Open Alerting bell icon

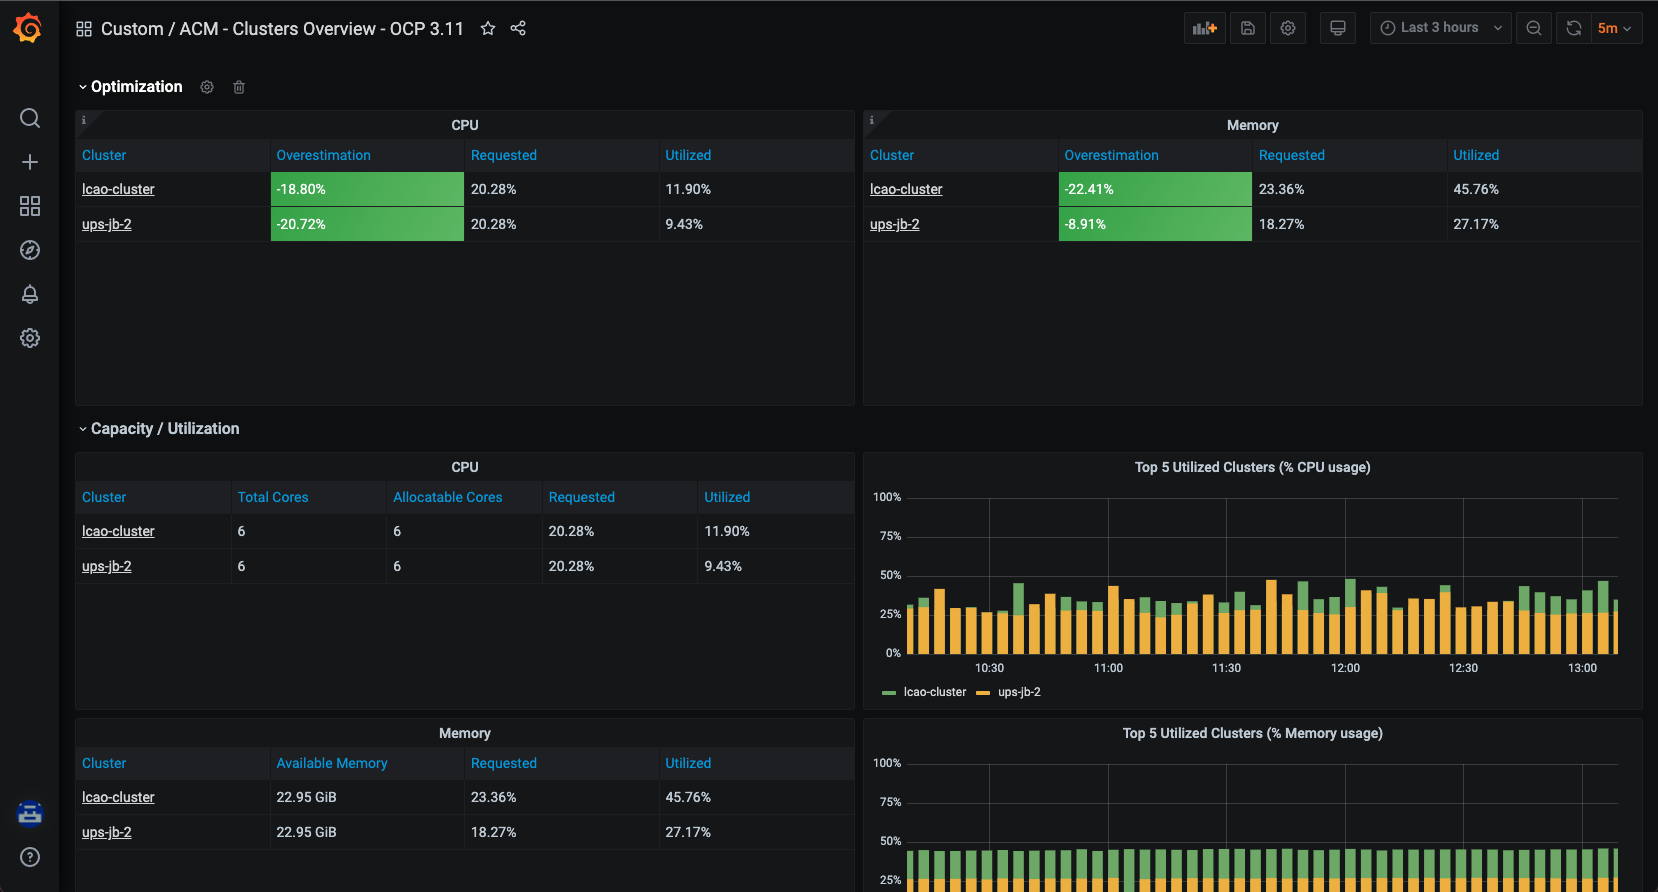coord(30,294)
